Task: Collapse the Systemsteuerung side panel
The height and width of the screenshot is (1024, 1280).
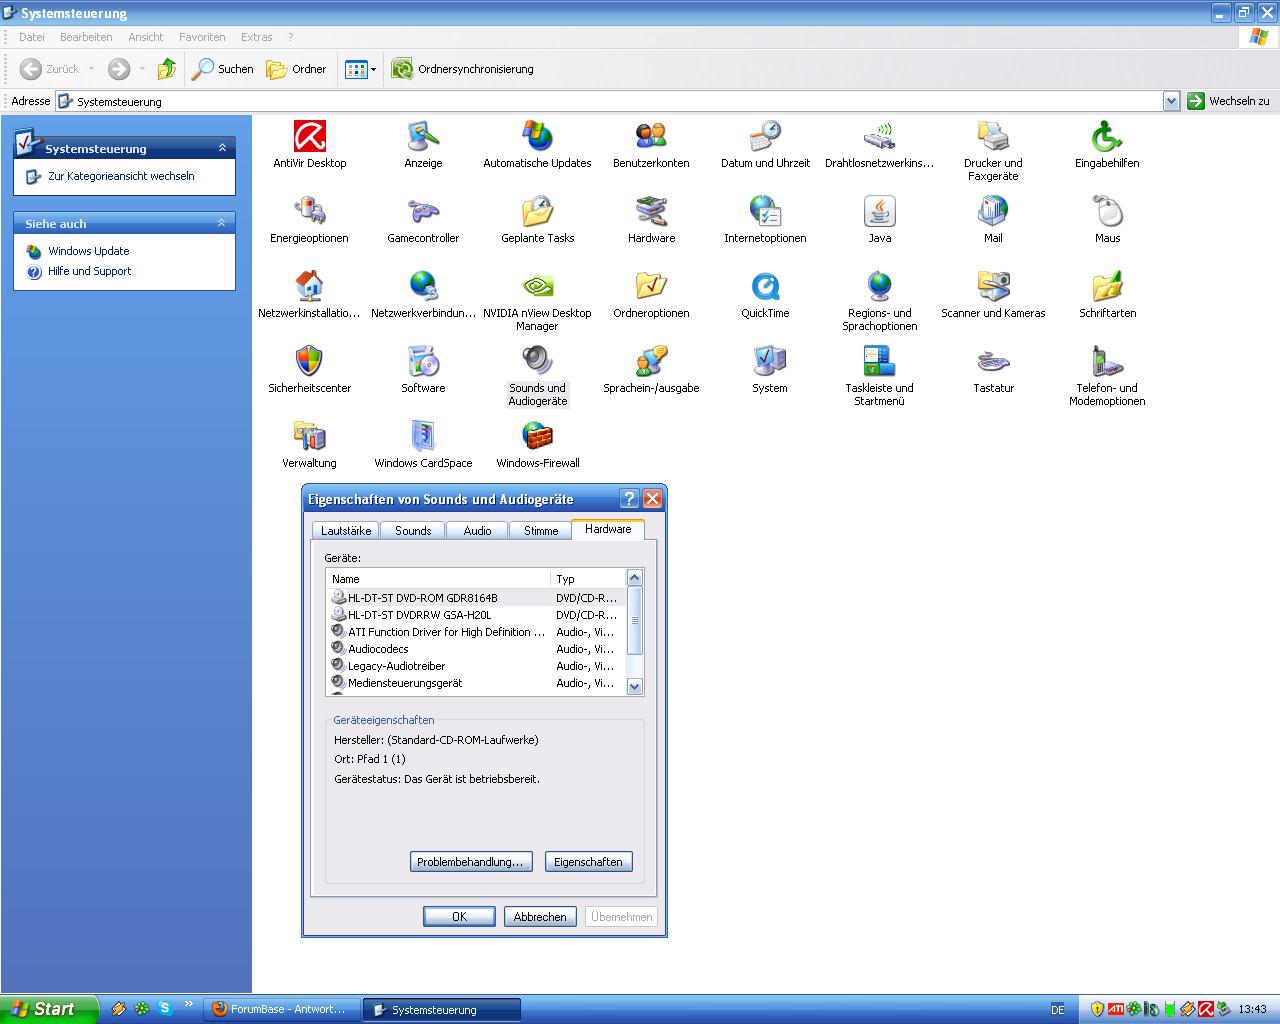Action: [x=222, y=148]
